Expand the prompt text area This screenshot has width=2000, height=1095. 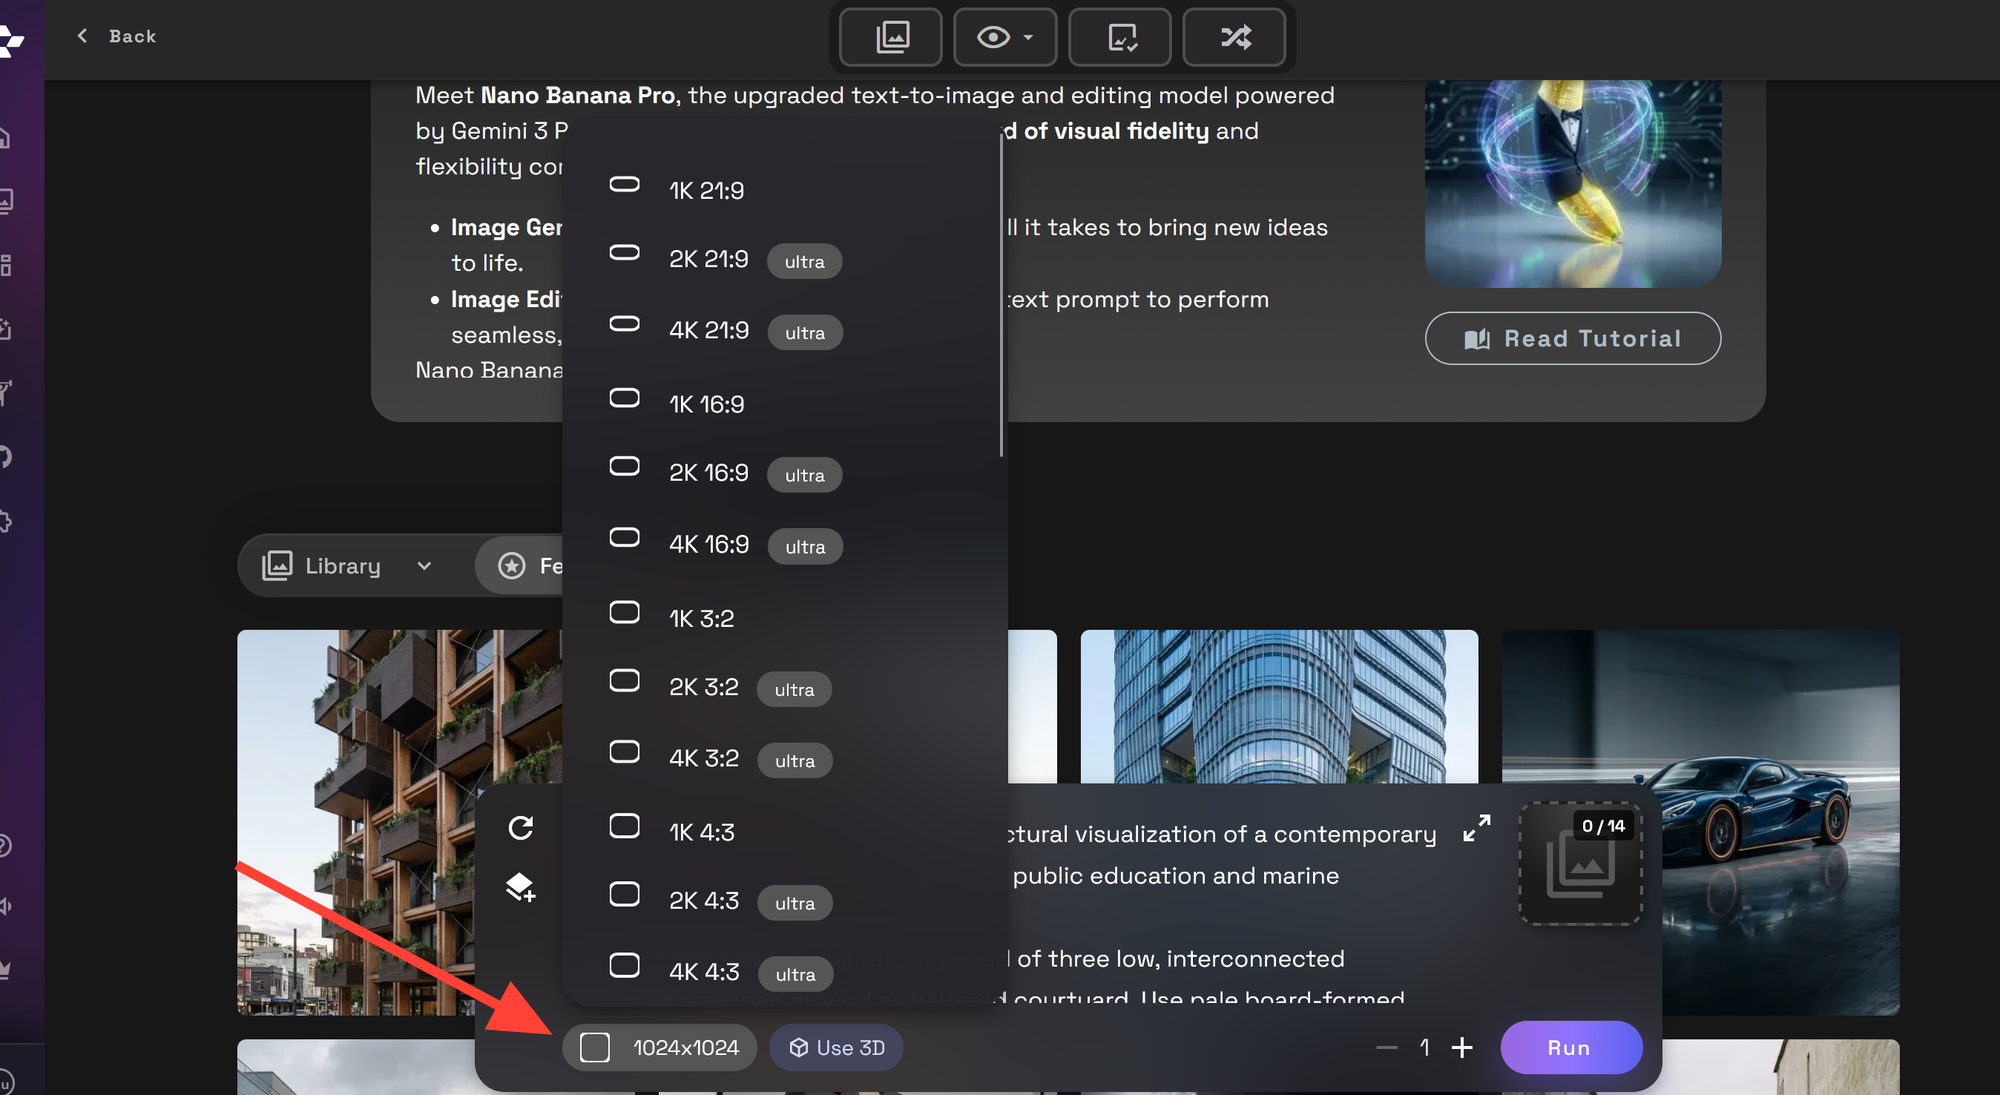coord(1477,828)
